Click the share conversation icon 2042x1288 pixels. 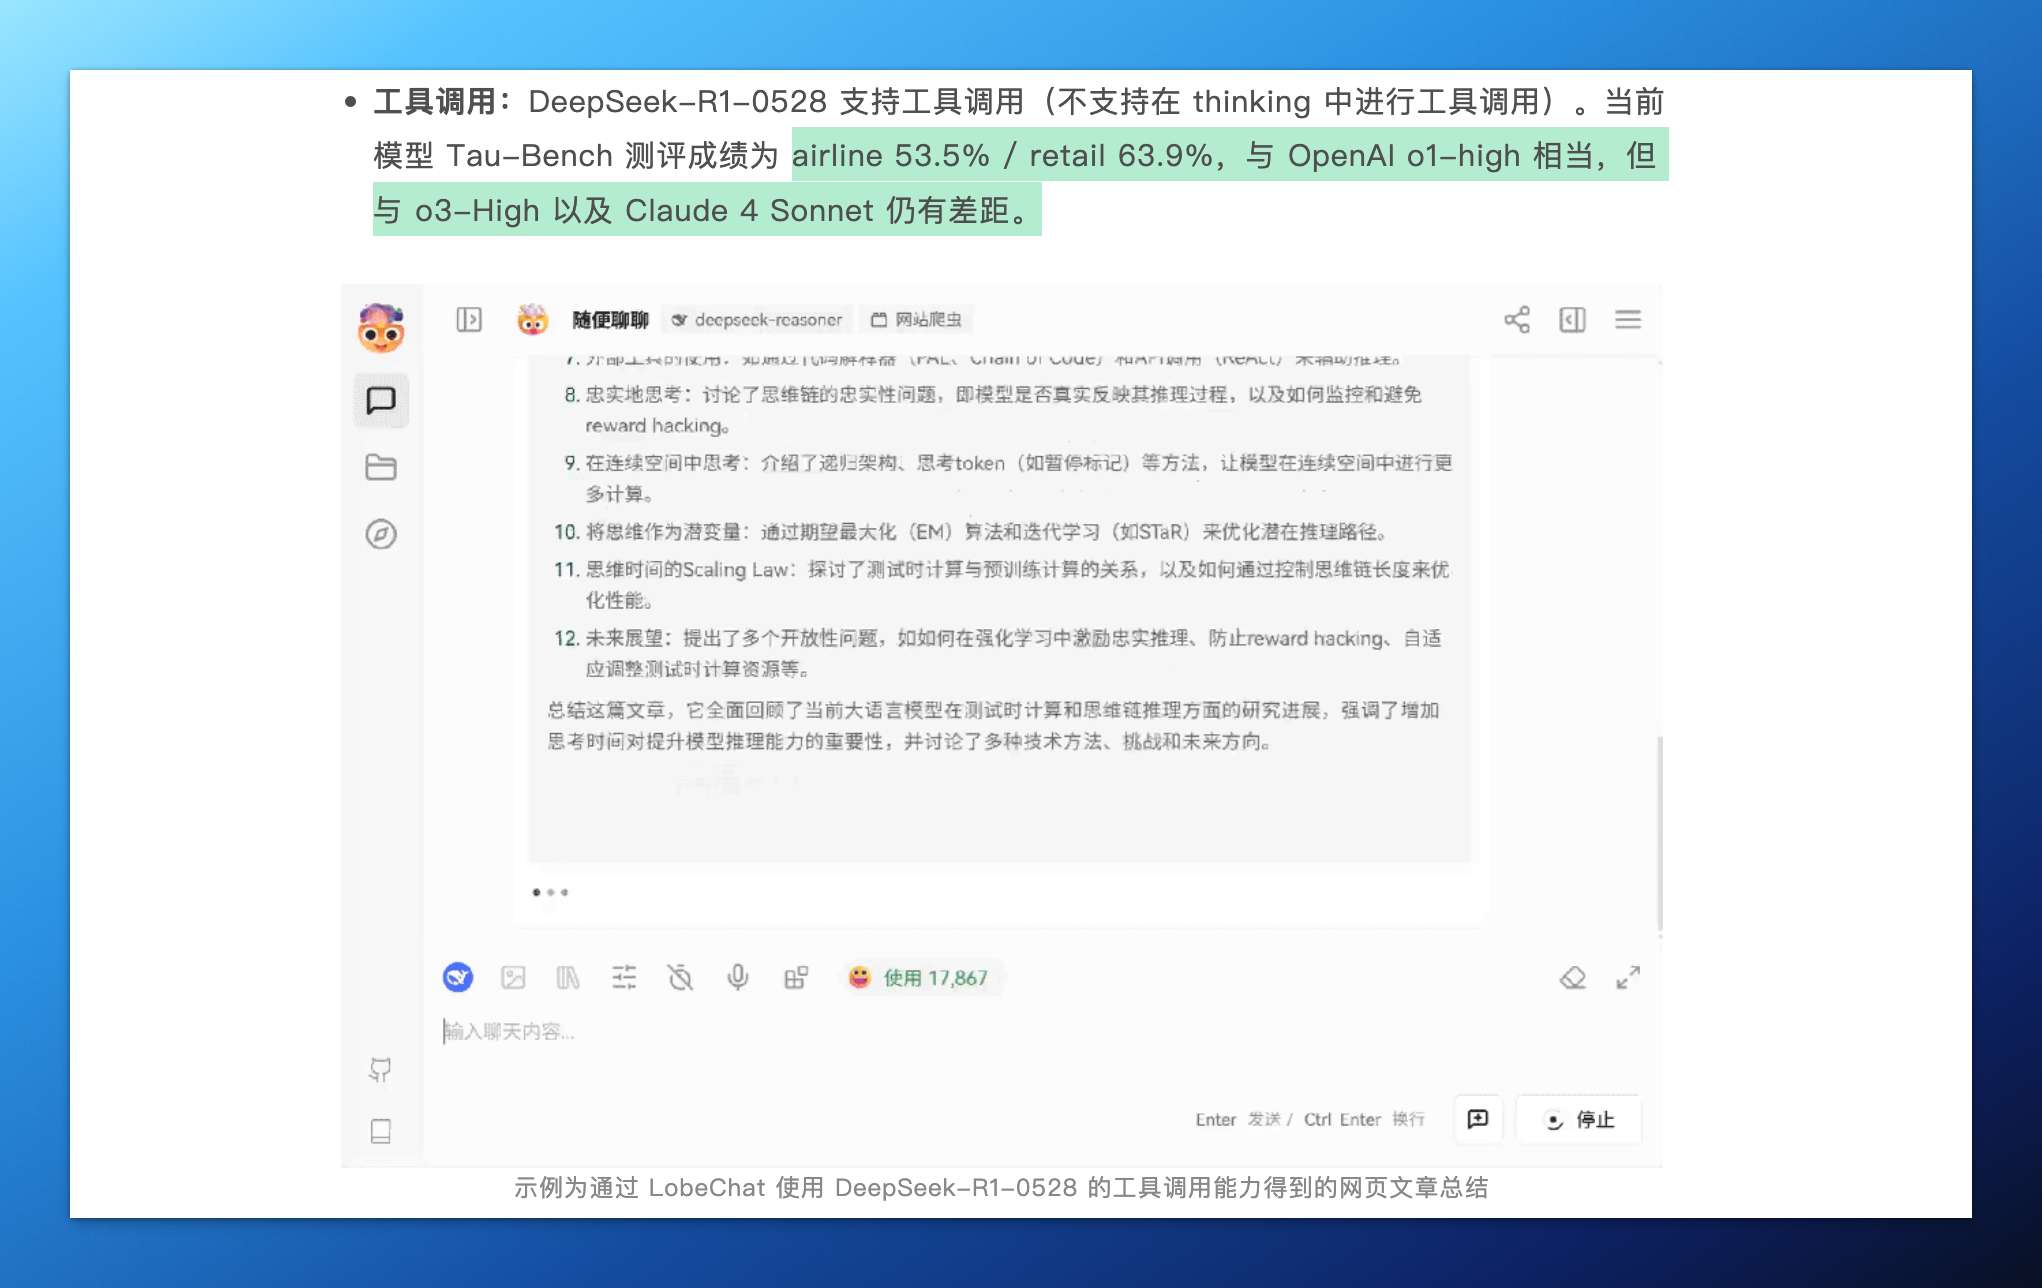[x=1517, y=320]
